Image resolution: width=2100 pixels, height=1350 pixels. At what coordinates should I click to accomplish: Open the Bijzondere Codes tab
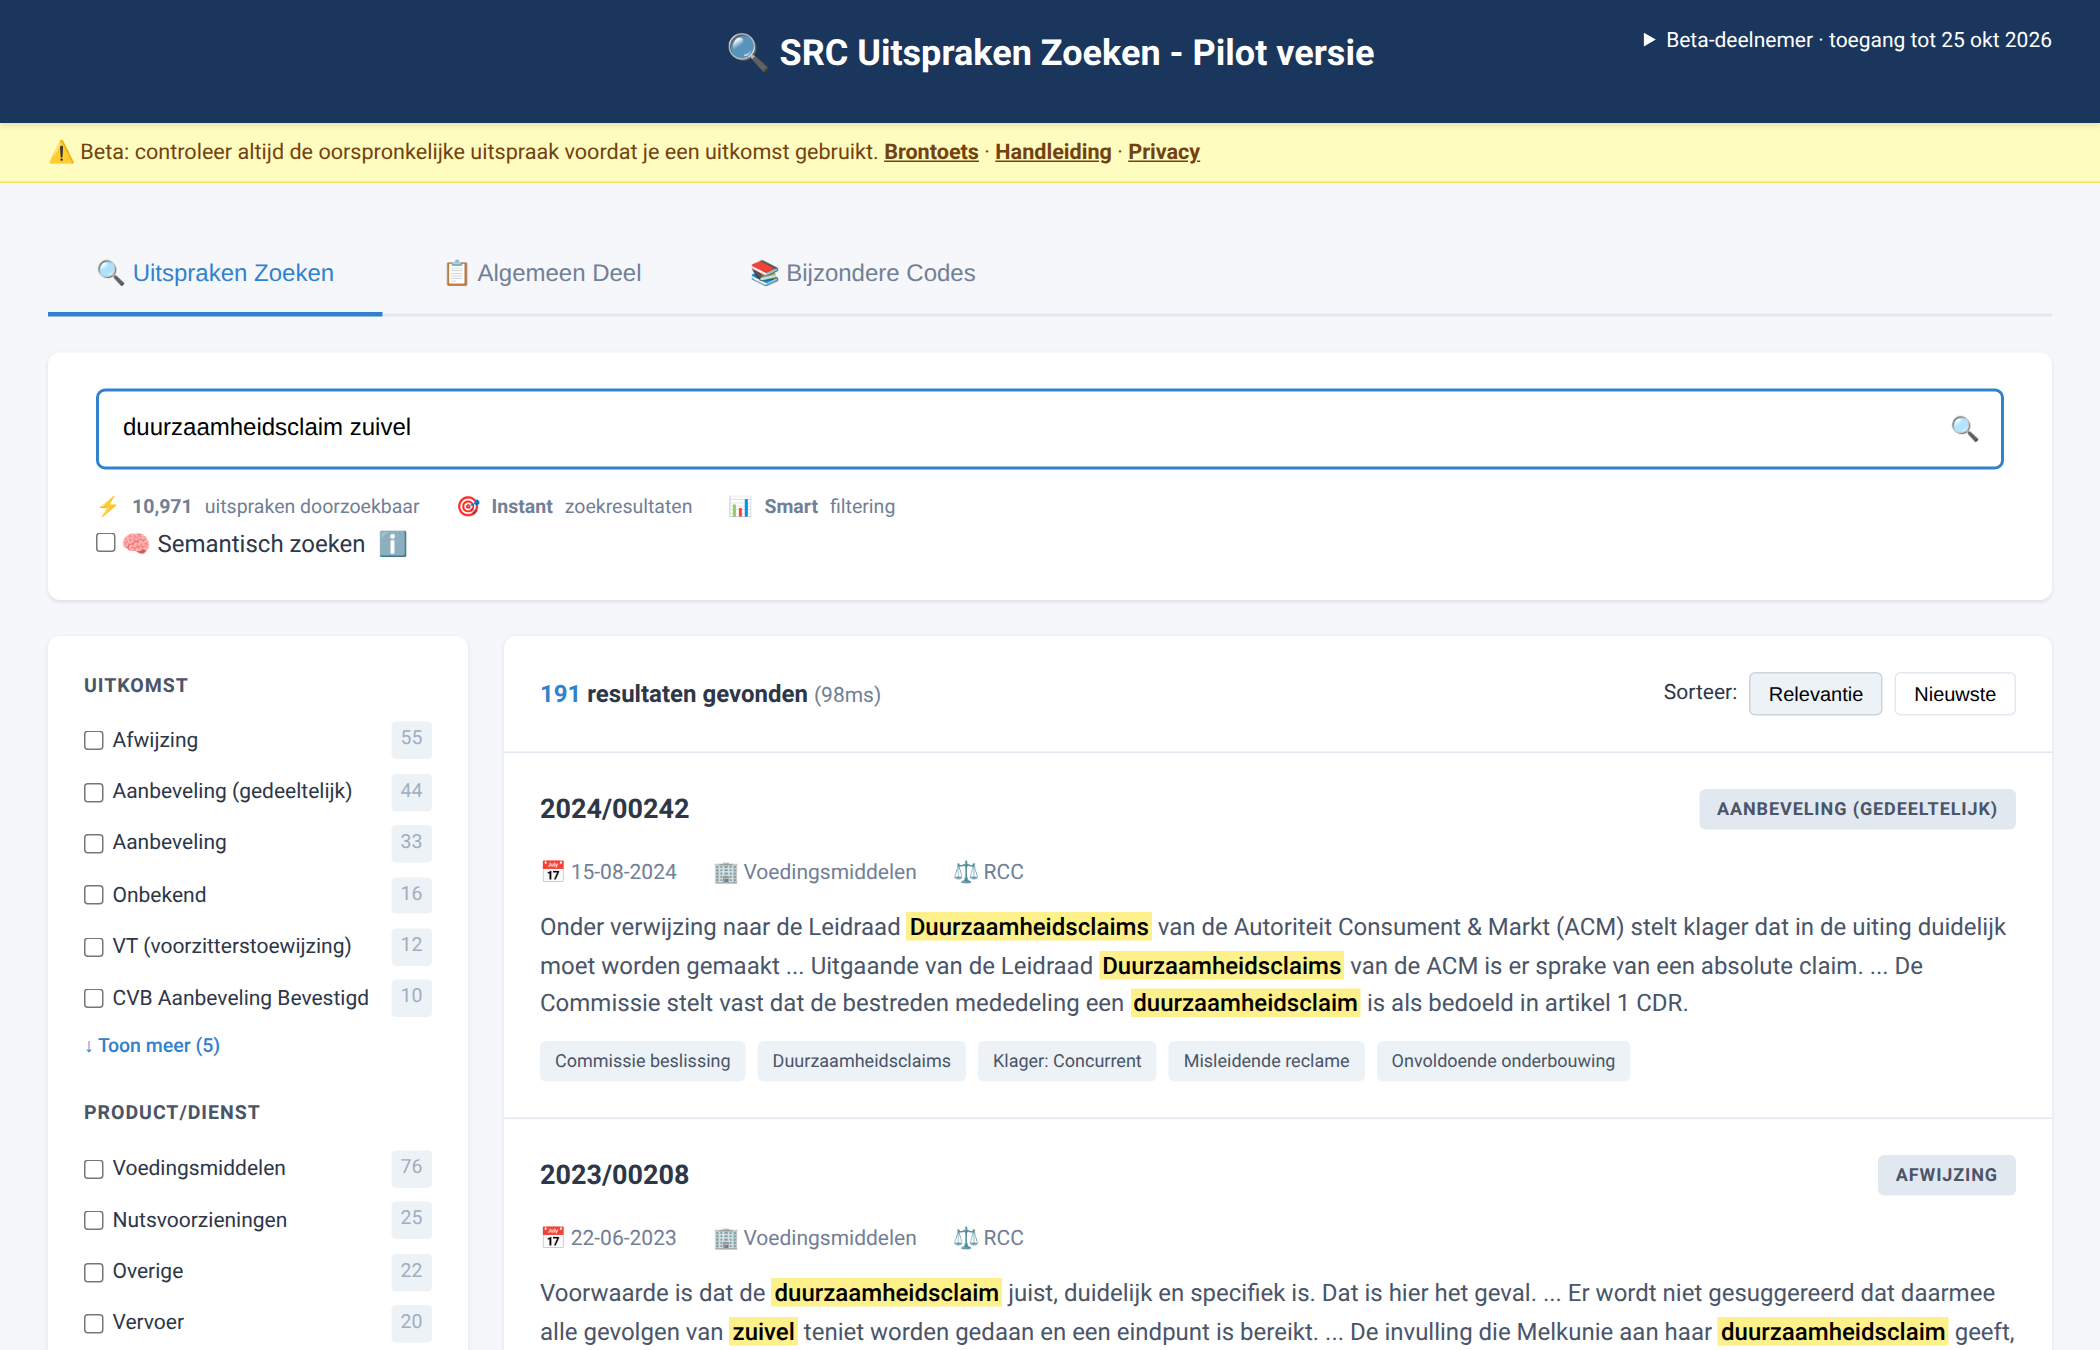tap(863, 273)
